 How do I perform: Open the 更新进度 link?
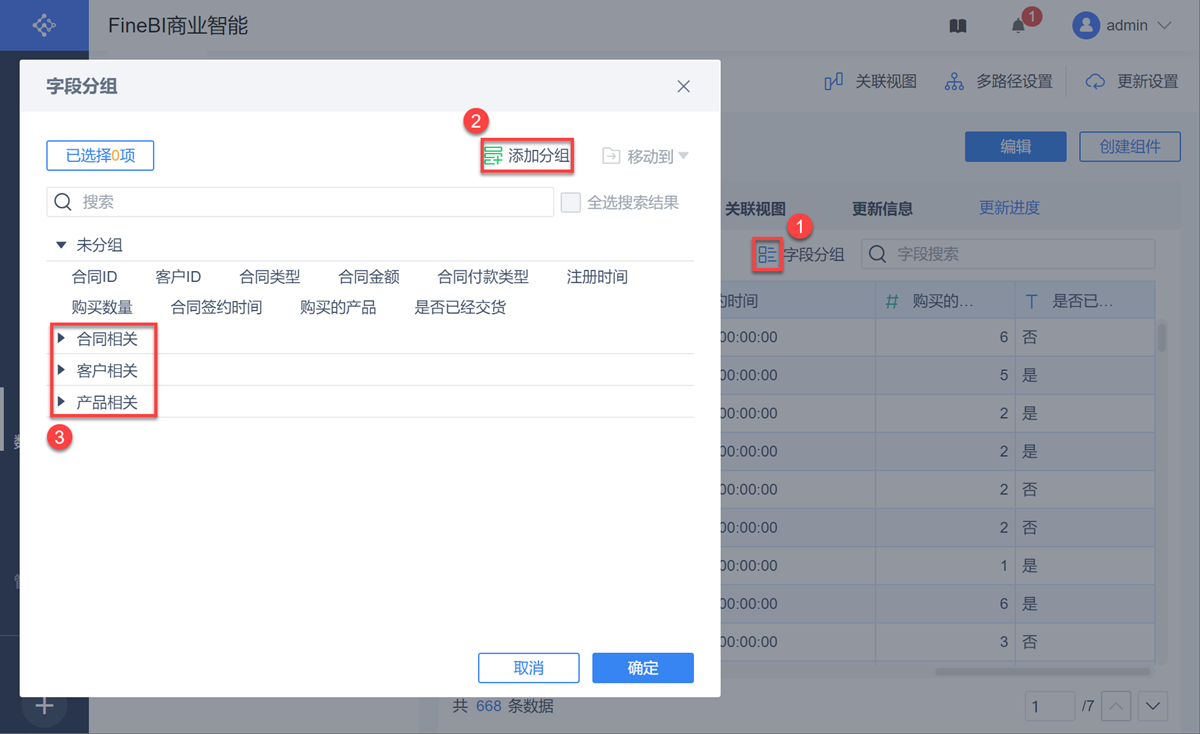1009,208
